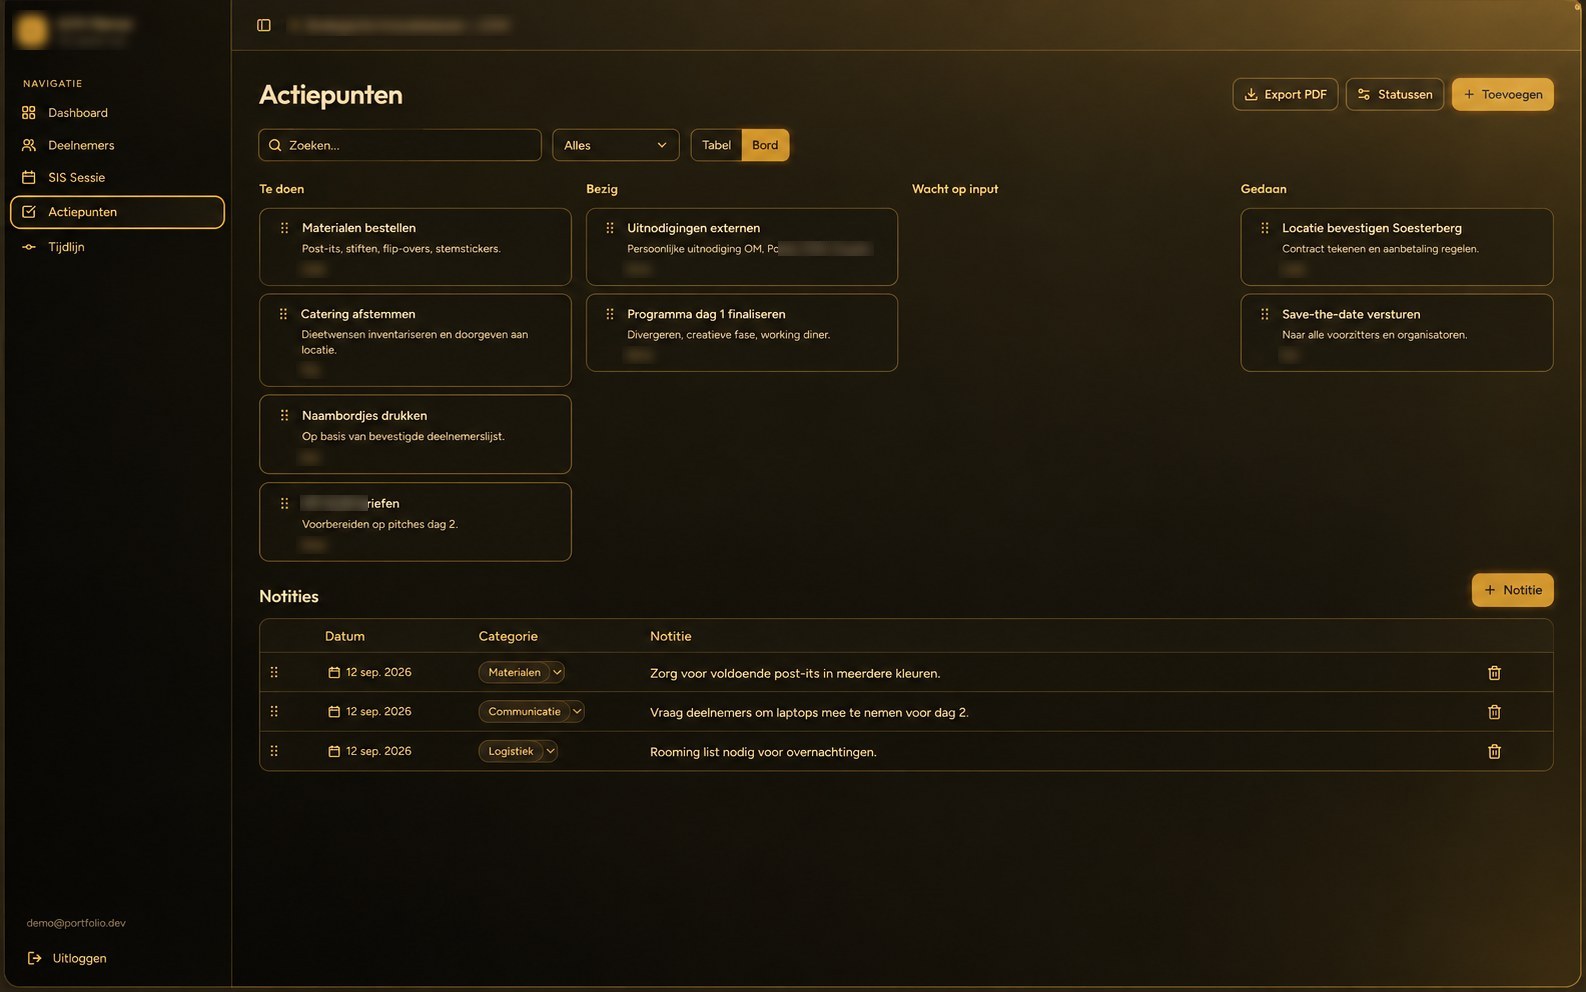Click drag handle of Save-the-date versturen card
This screenshot has width=1586, height=992.
[x=1265, y=314]
